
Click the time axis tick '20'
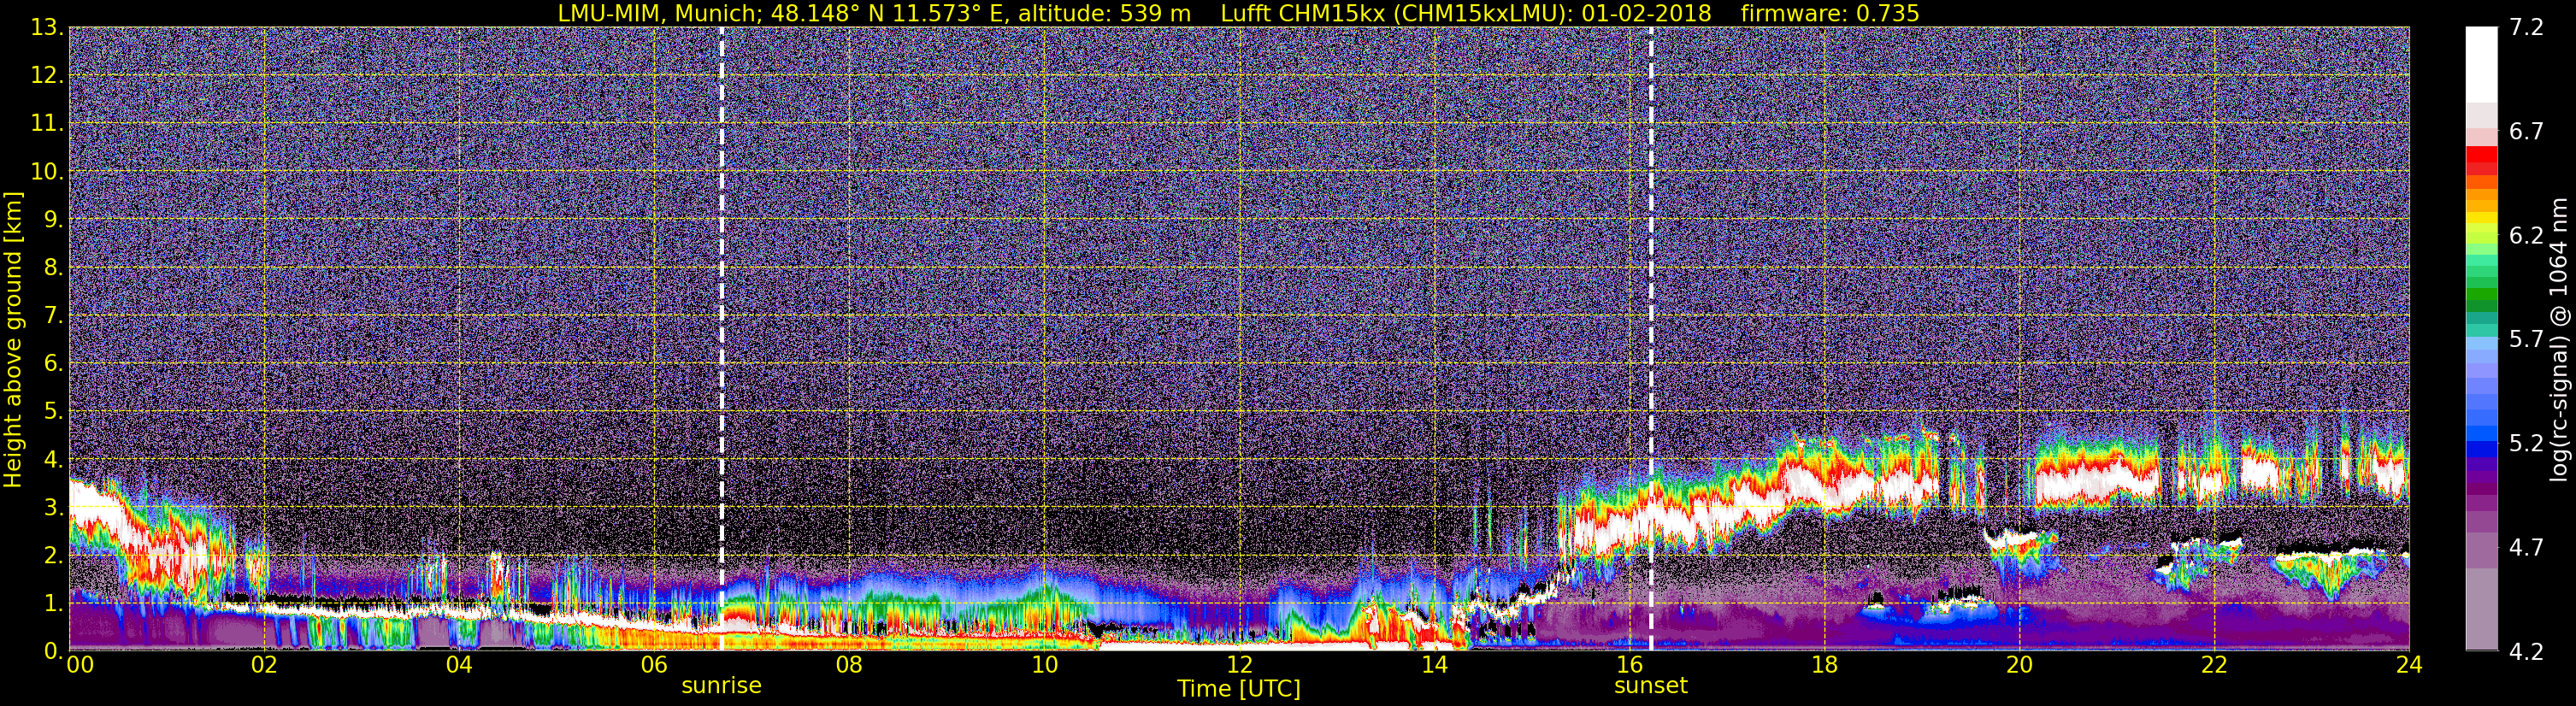click(x=2019, y=665)
